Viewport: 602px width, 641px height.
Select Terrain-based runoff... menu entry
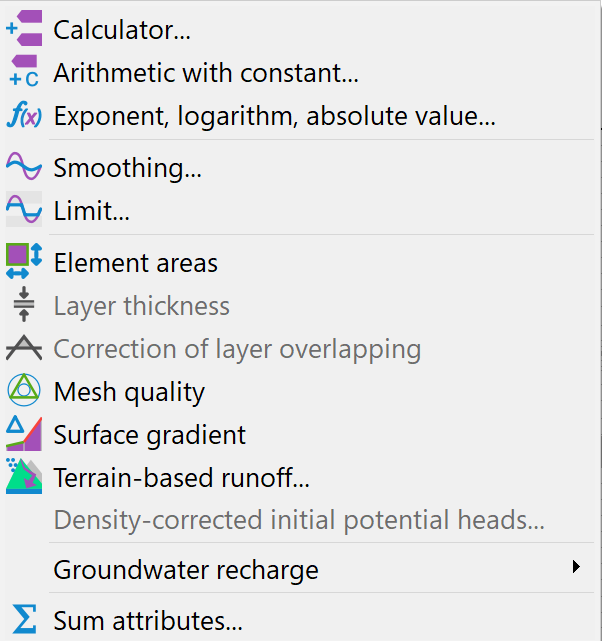point(181,478)
